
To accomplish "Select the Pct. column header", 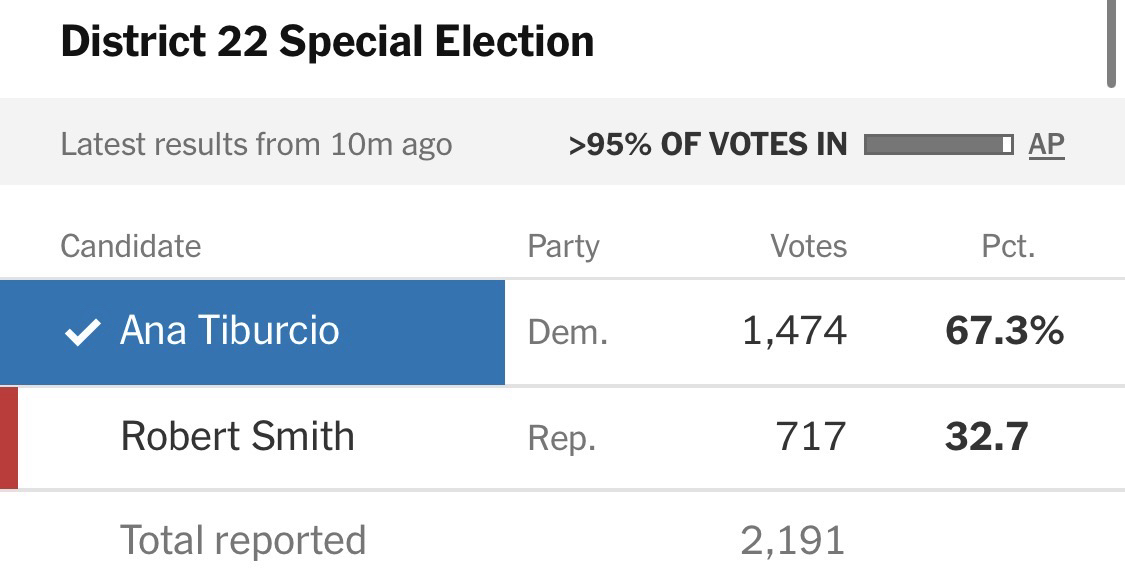I will pos(1008,246).
